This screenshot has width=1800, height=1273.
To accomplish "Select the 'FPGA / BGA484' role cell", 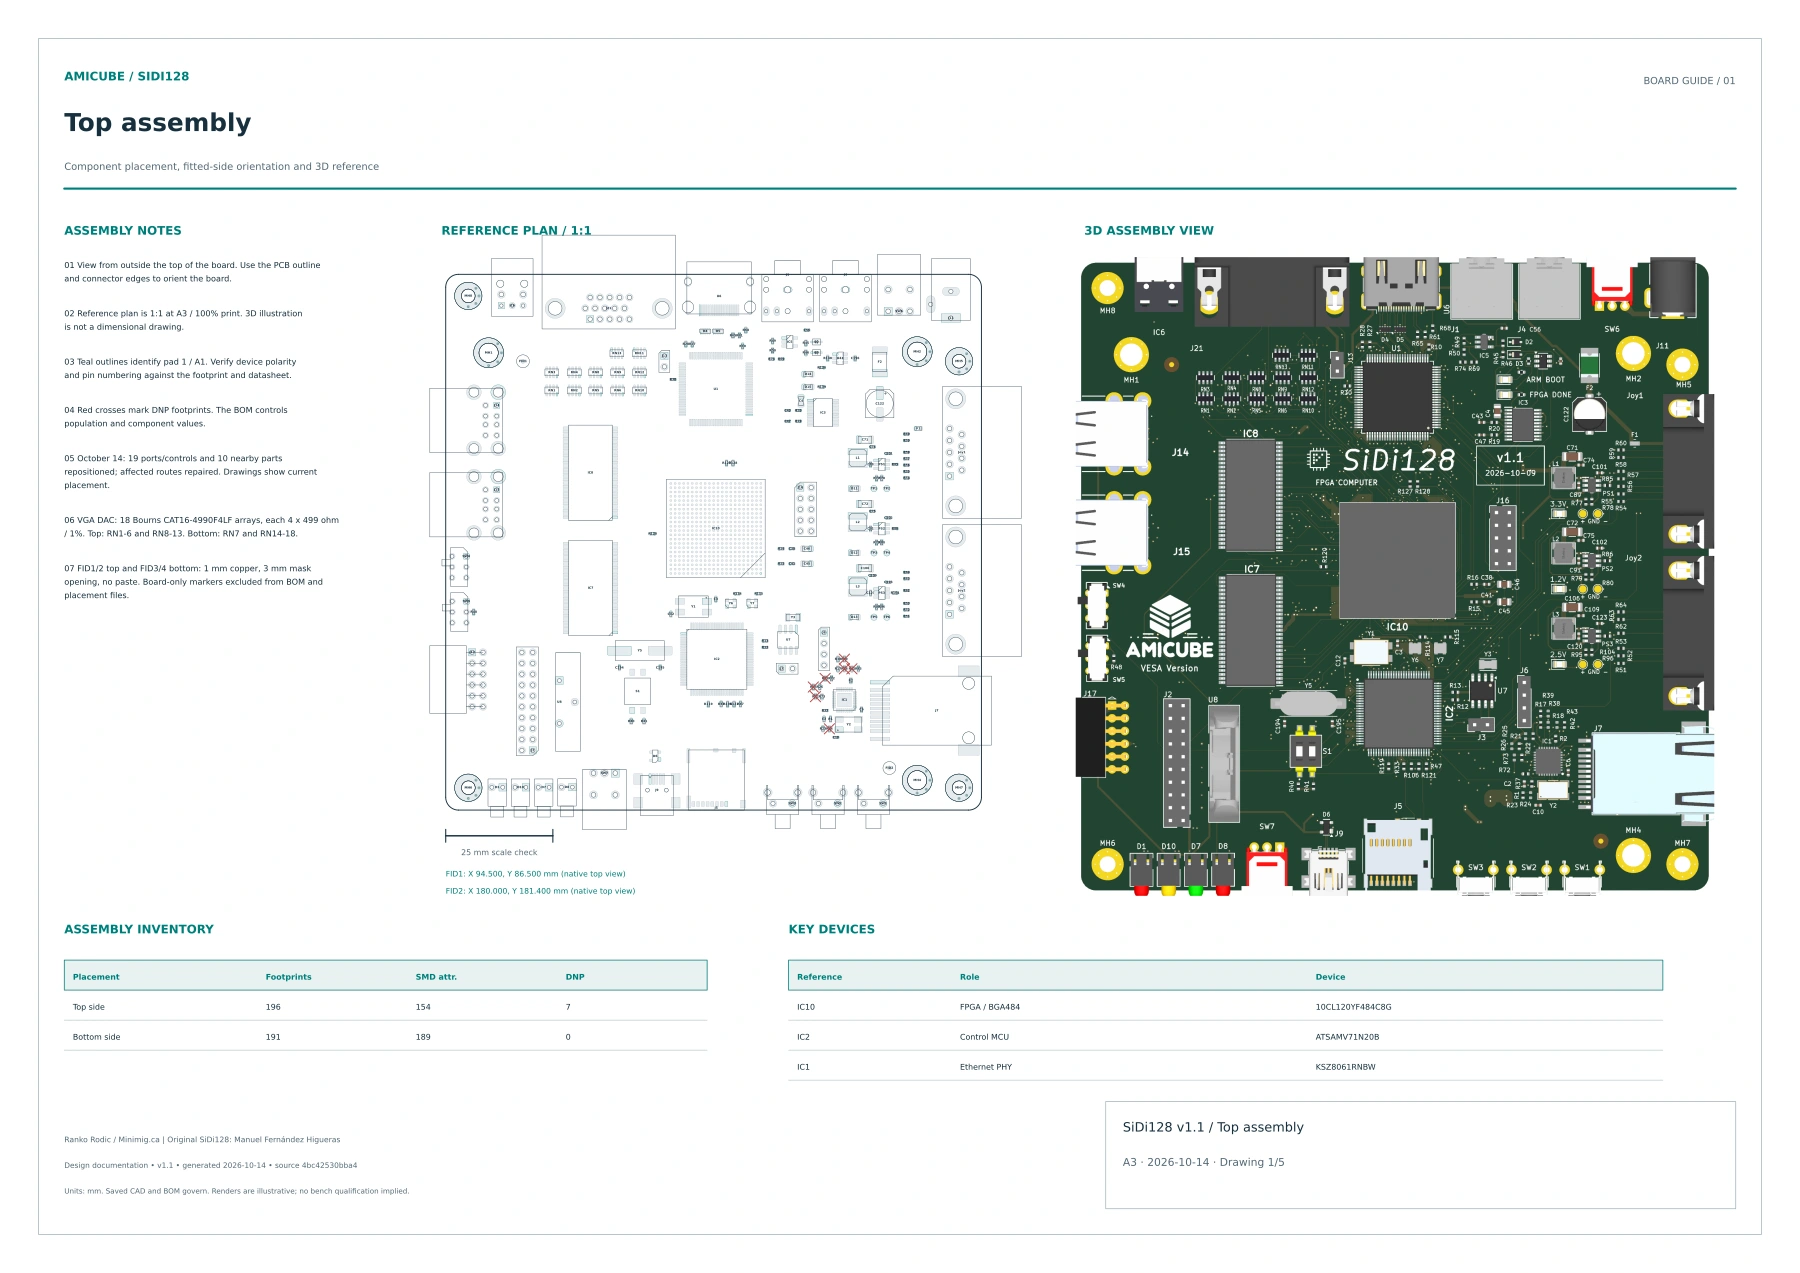I will (x=990, y=1007).
